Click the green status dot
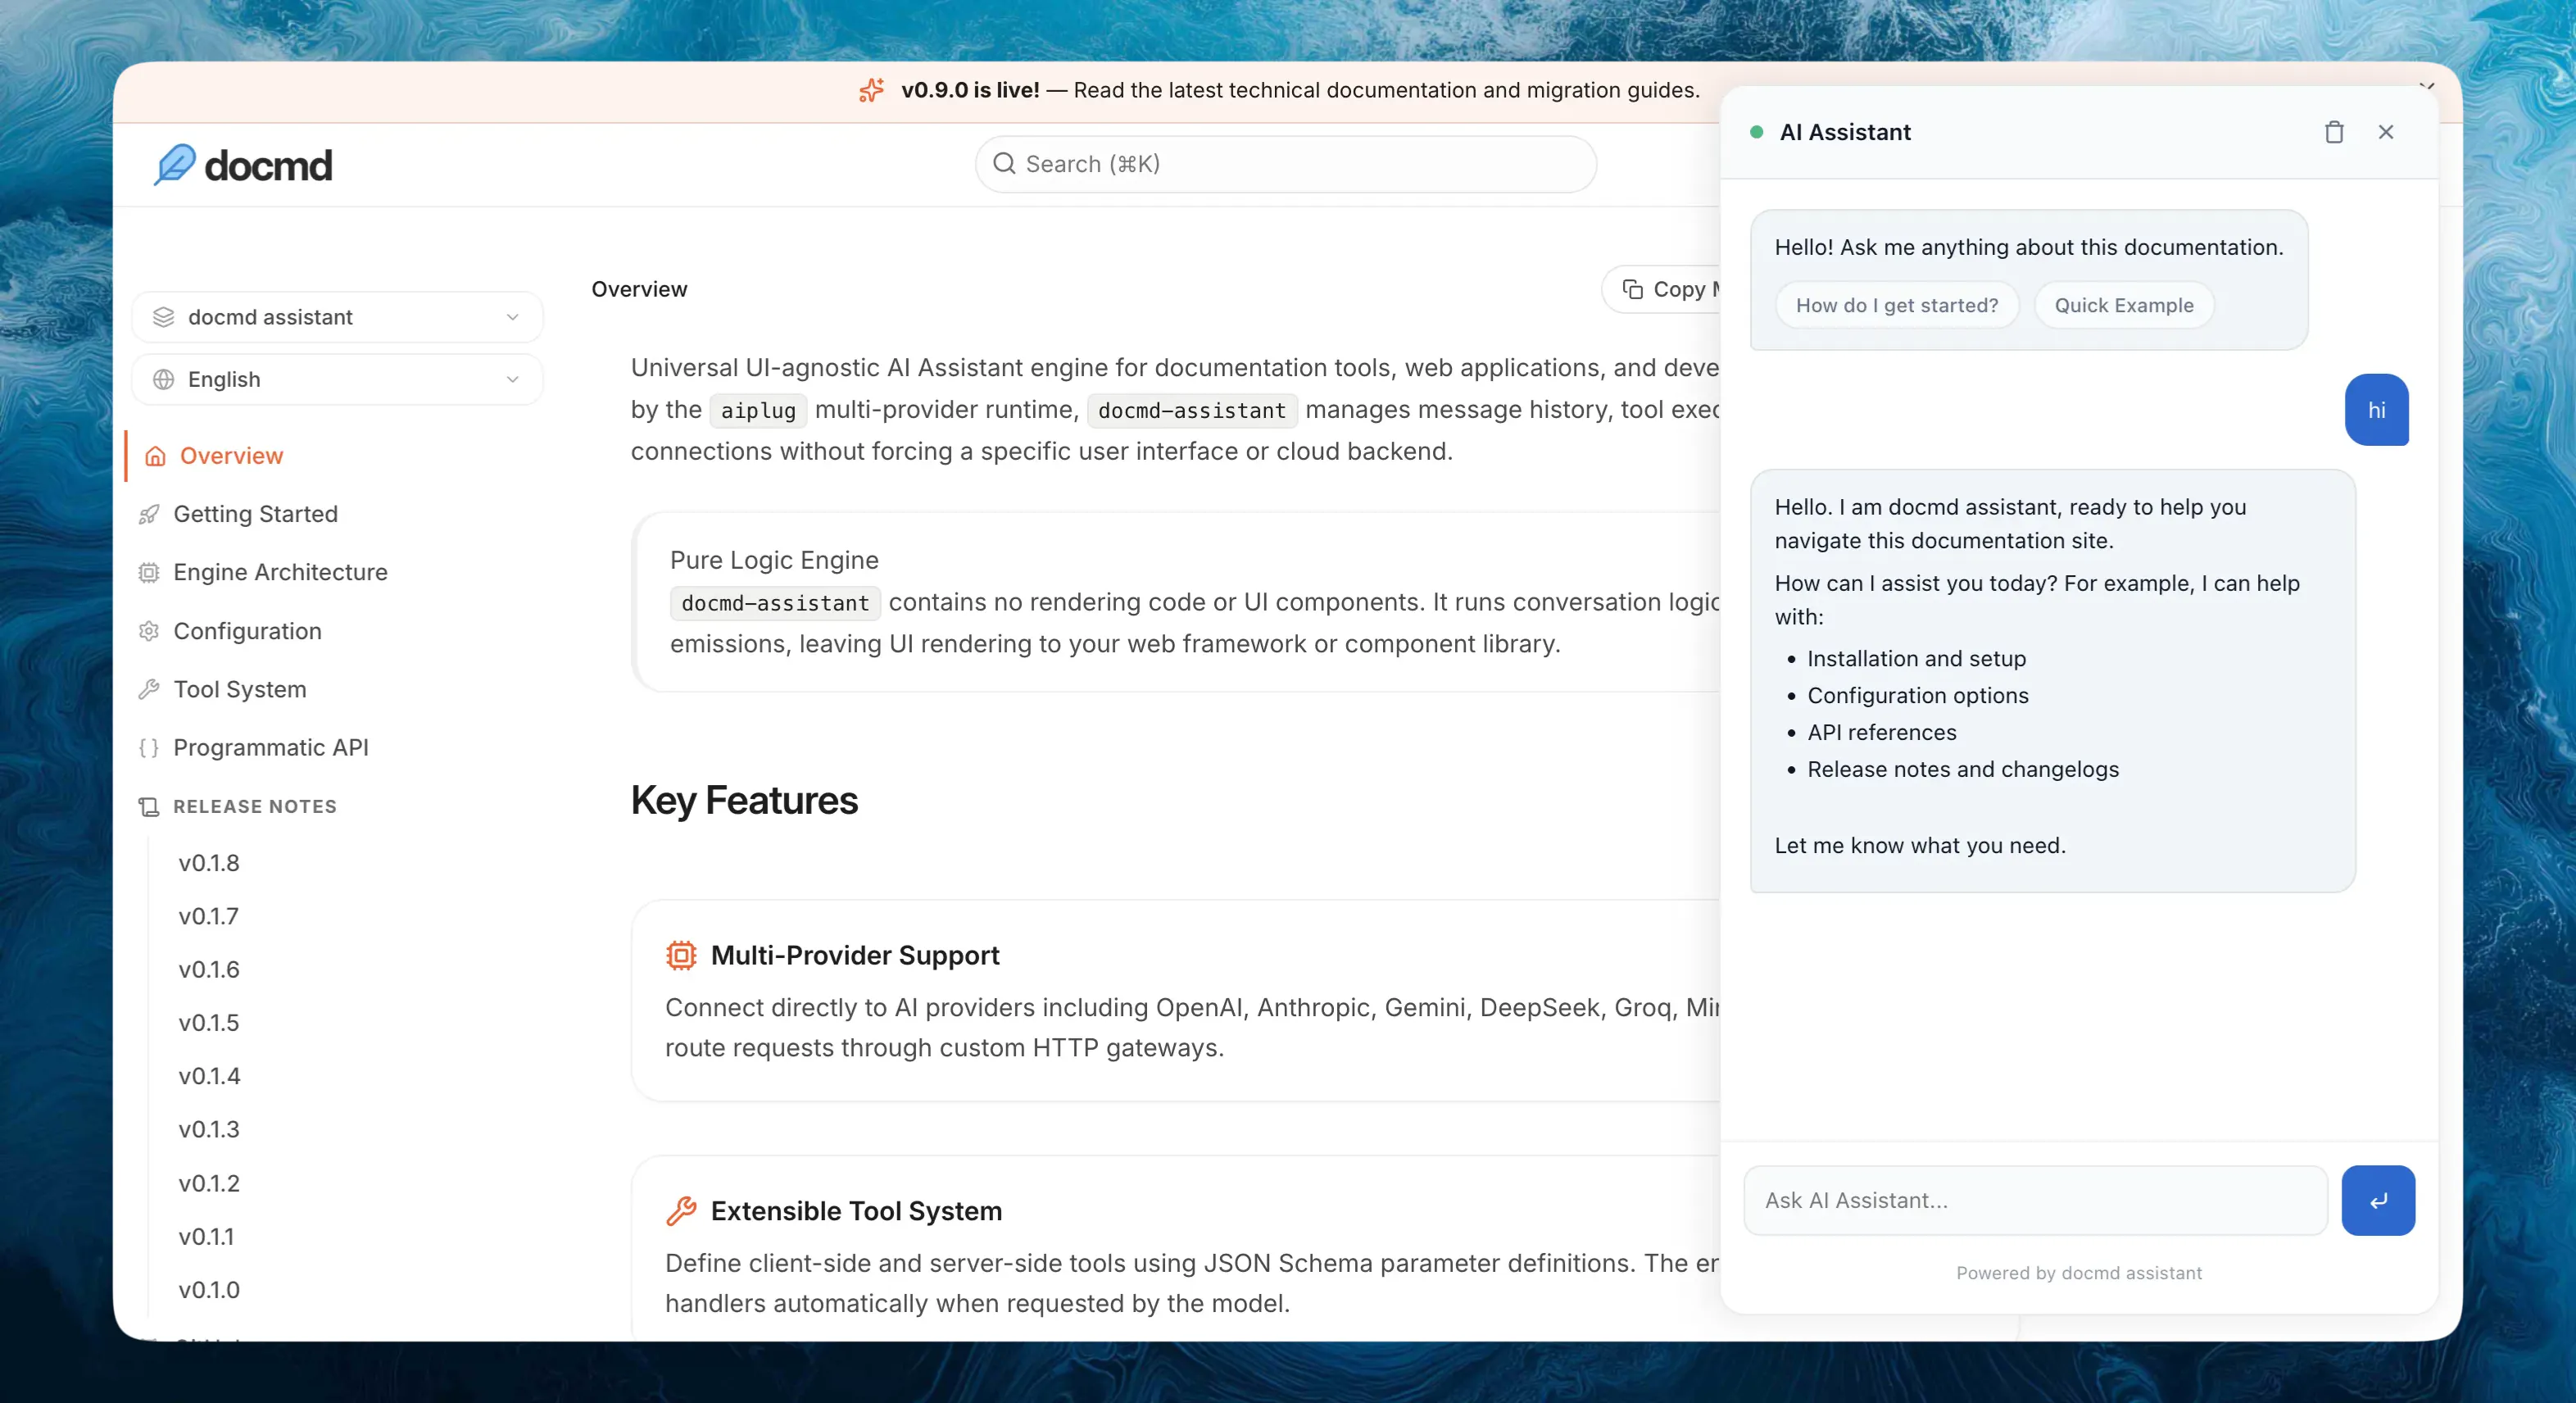Viewport: 2576px width, 1403px height. point(1756,132)
